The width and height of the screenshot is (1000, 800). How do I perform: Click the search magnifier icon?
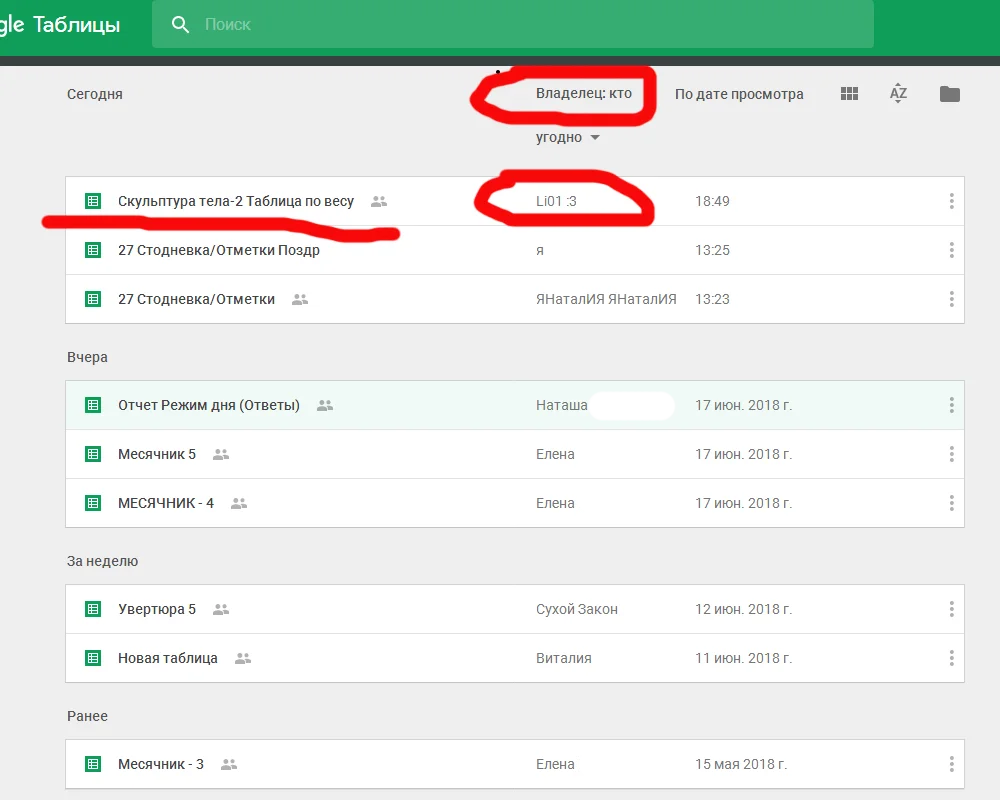pyautogui.click(x=180, y=25)
